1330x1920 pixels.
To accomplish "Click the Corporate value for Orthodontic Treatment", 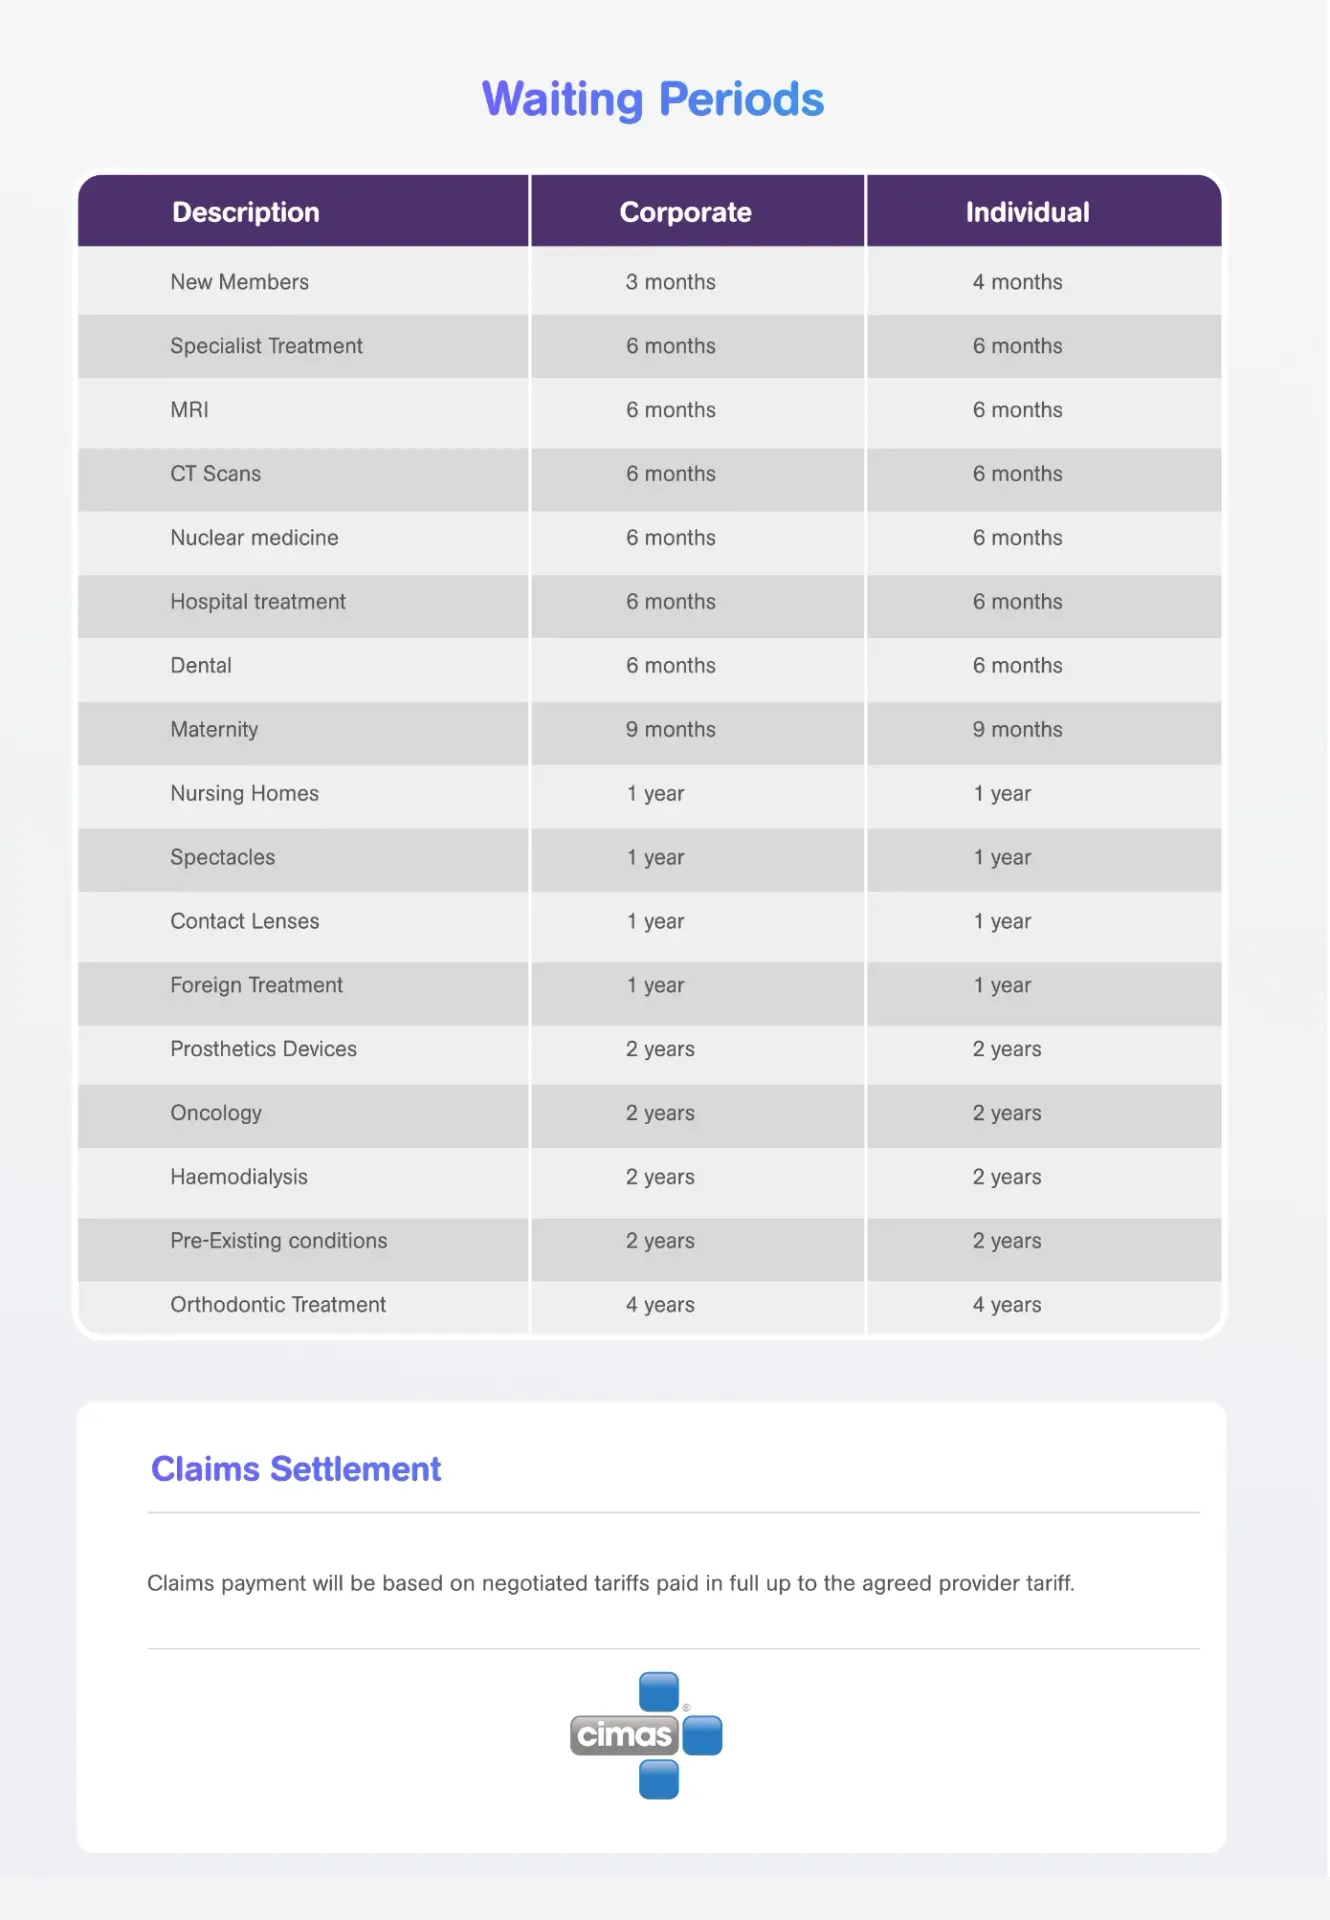I will pos(660,1305).
